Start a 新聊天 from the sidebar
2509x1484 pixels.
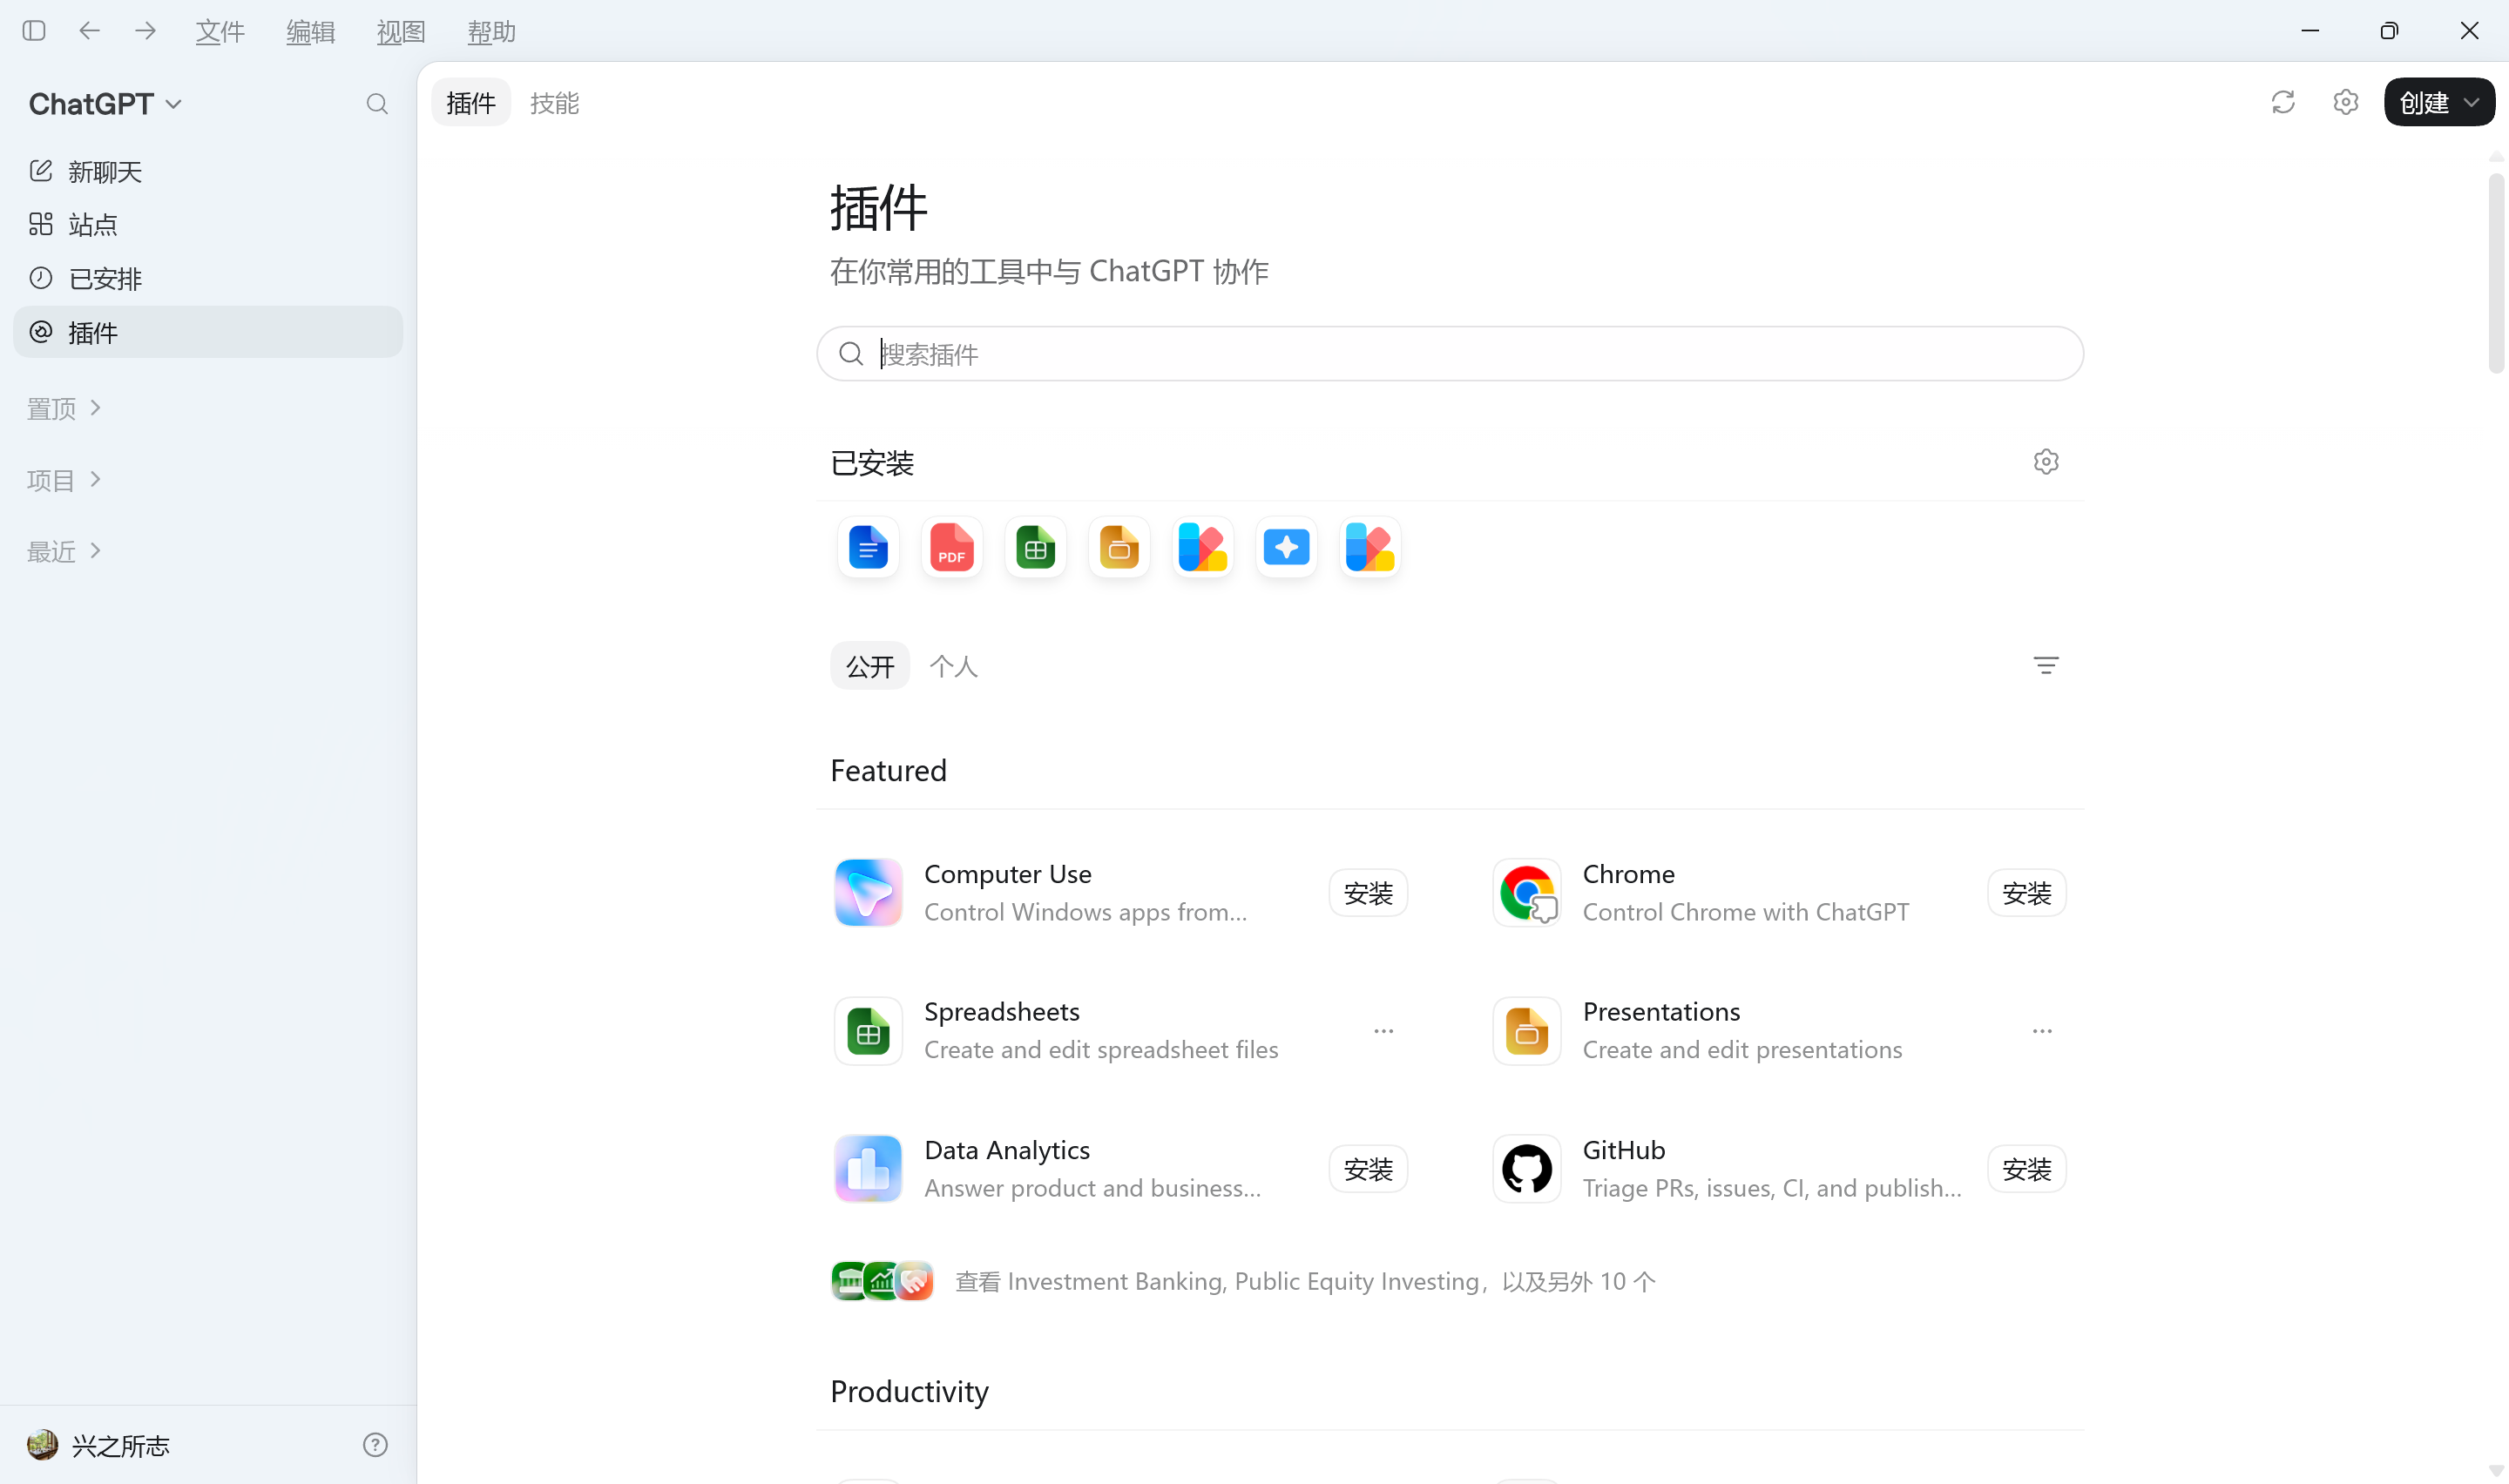[208, 171]
